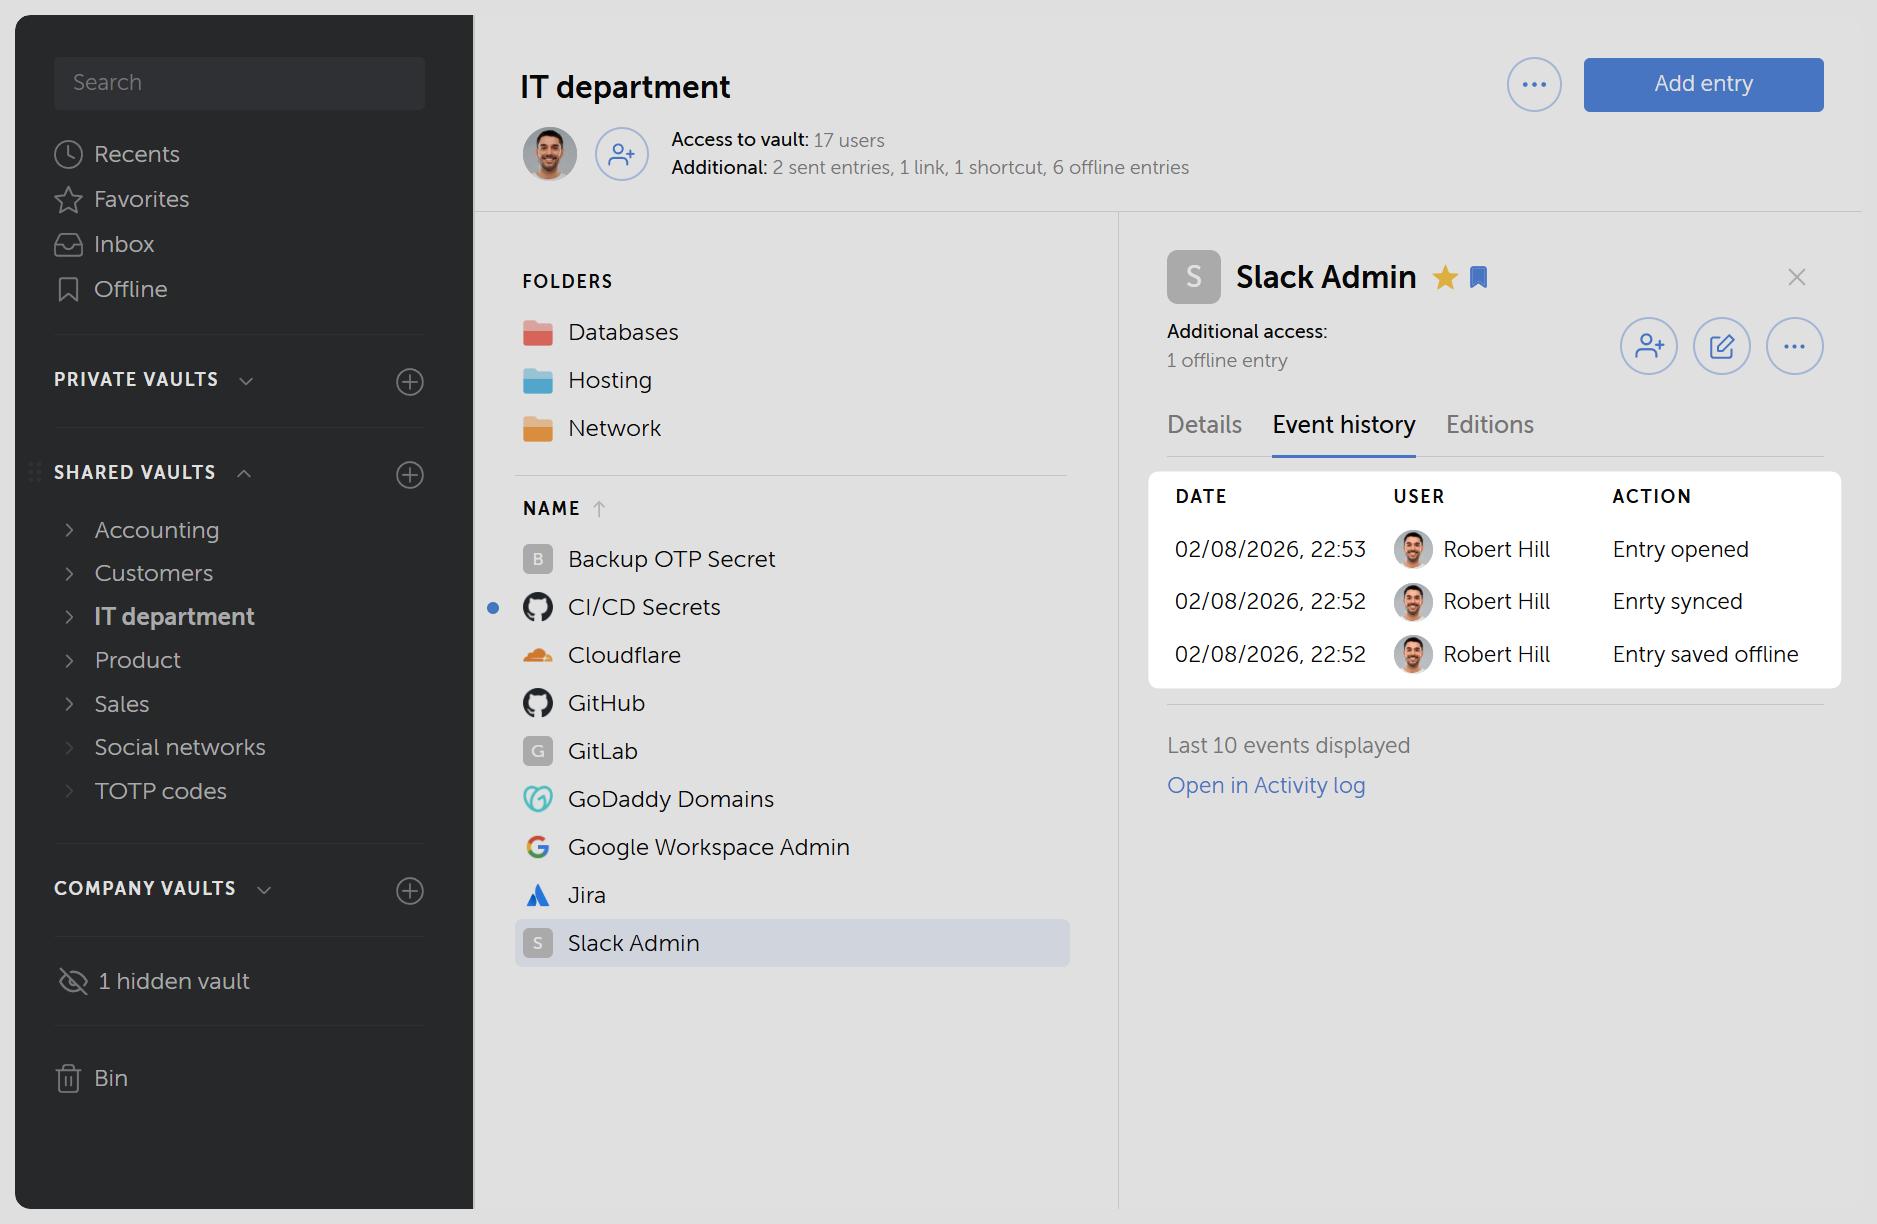This screenshot has height=1224, width=1877.
Task: Open the Inbox tray icon
Action: [x=68, y=245]
